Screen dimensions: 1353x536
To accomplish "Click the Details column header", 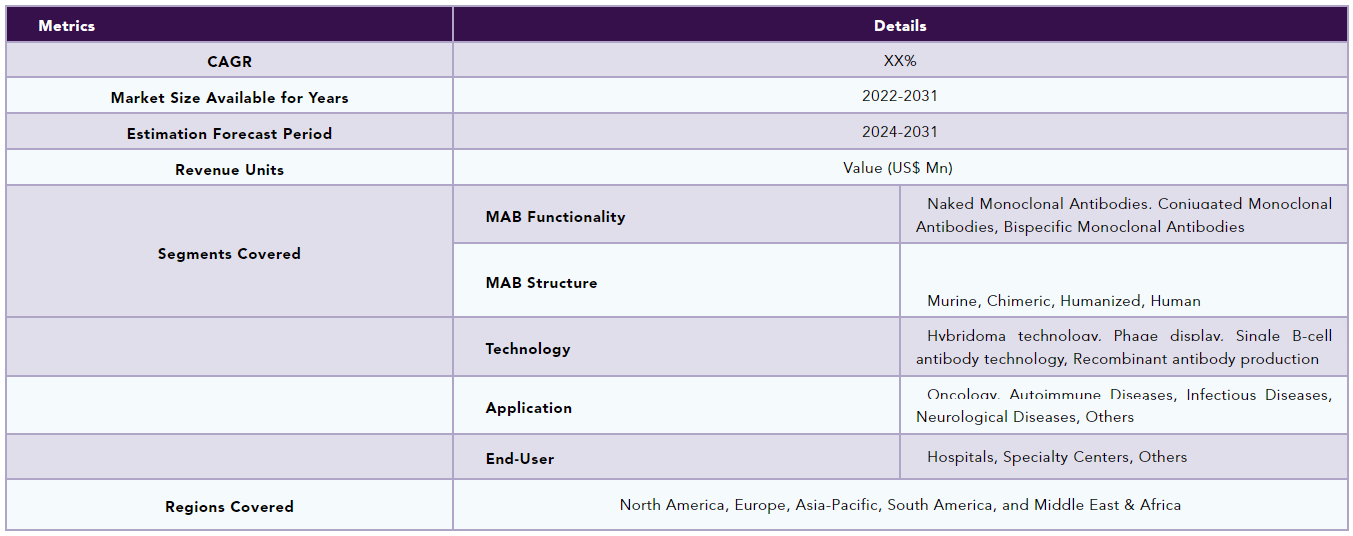I will pos(900,26).
